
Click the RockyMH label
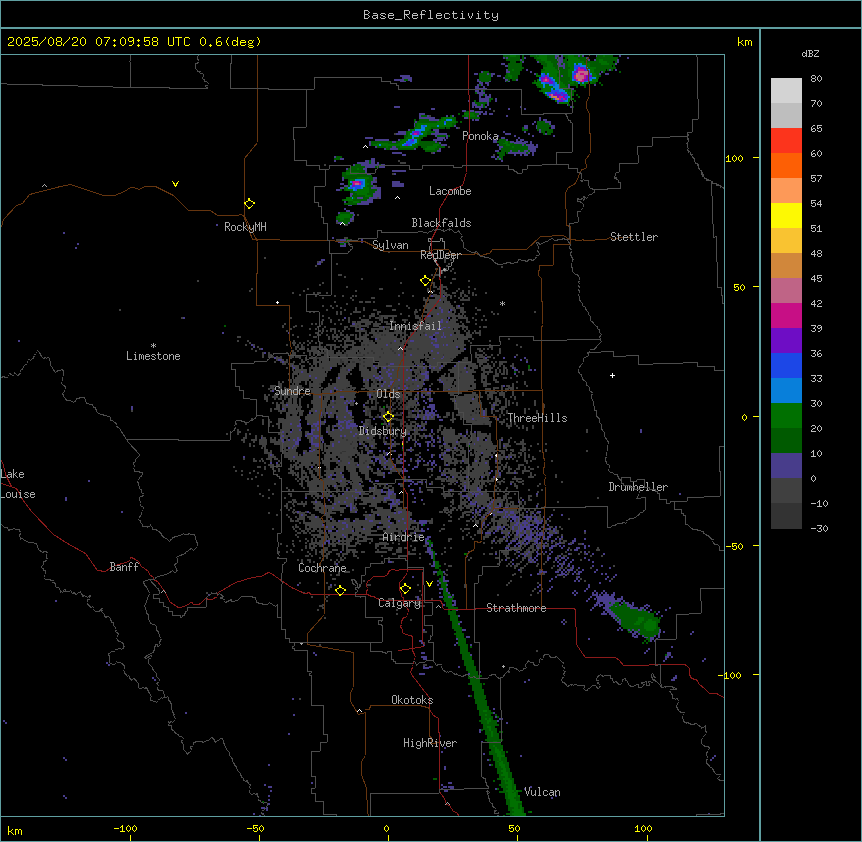(245, 227)
